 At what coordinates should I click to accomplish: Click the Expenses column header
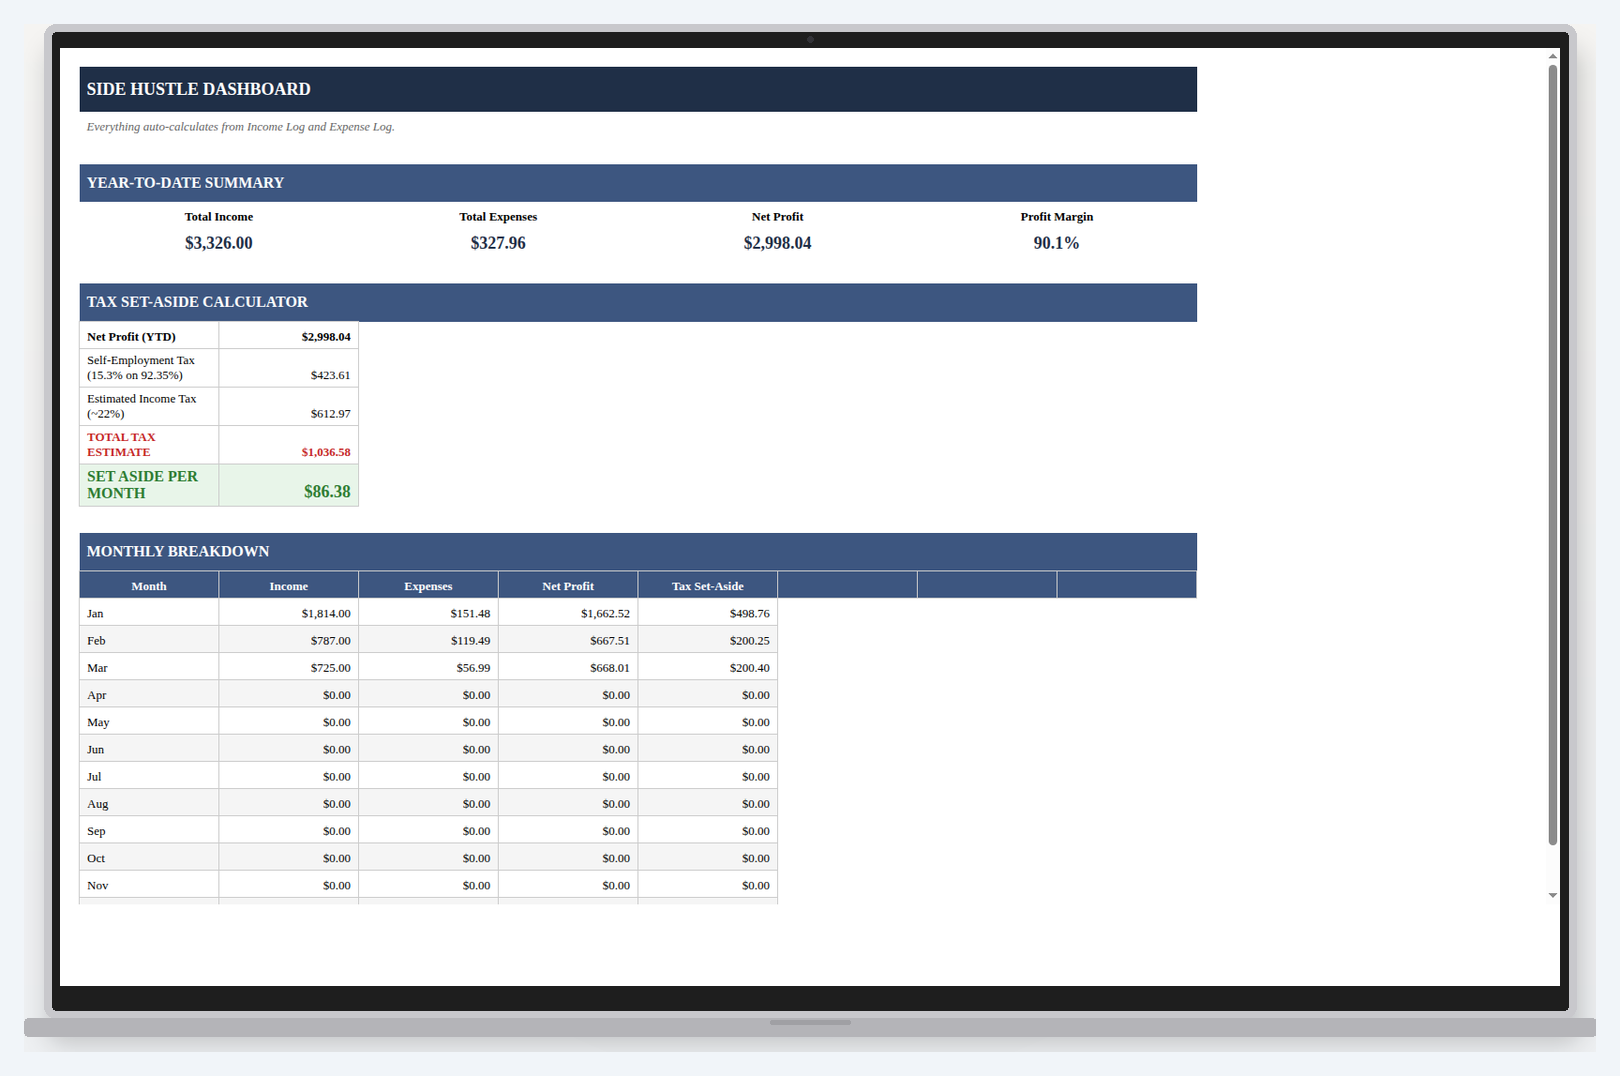coord(428,586)
